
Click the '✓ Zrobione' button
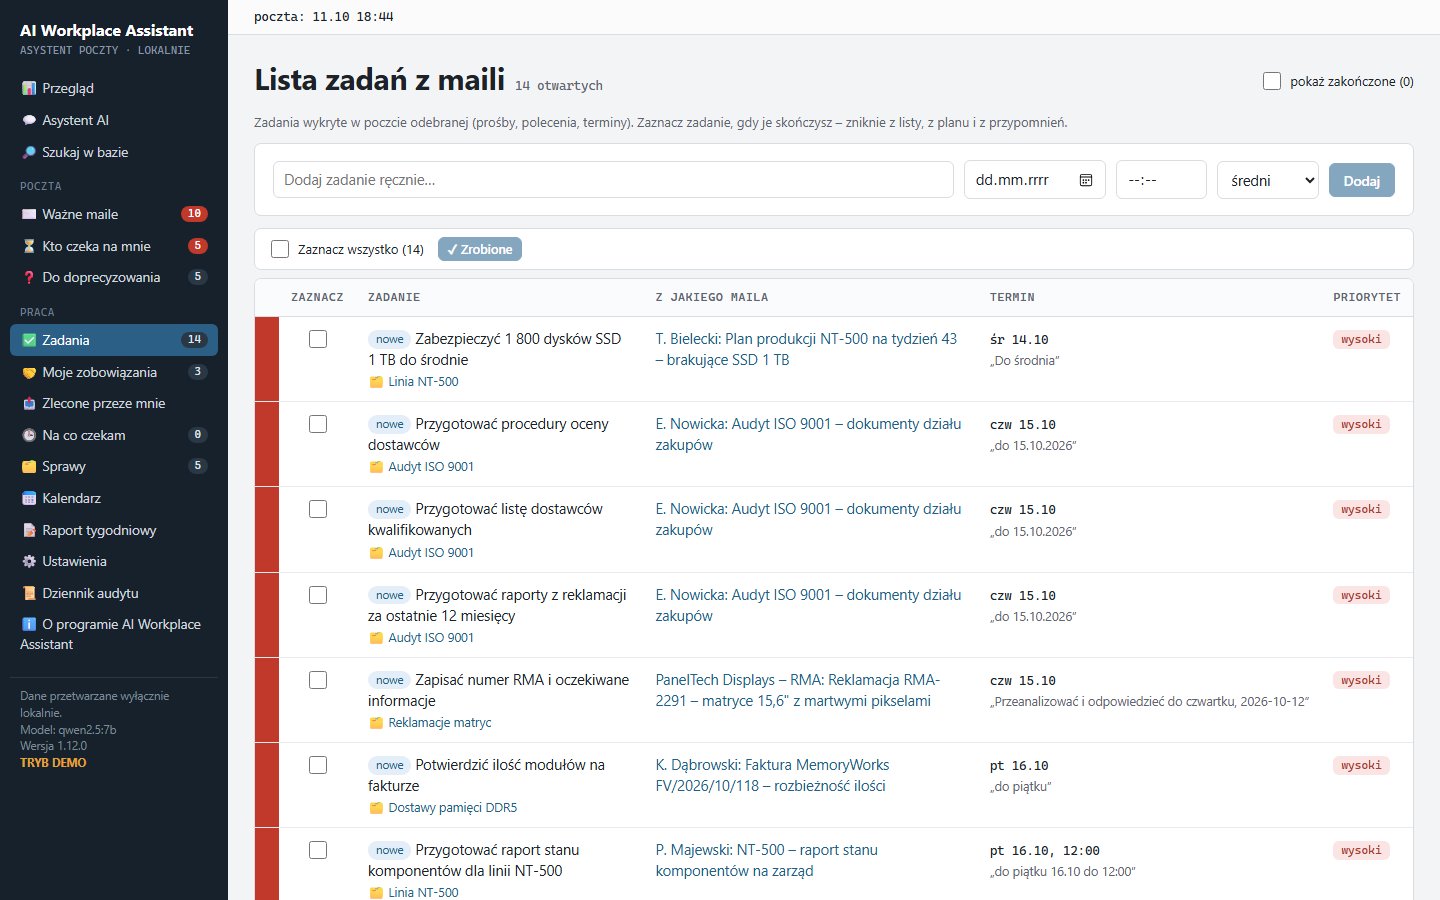pos(480,249)
